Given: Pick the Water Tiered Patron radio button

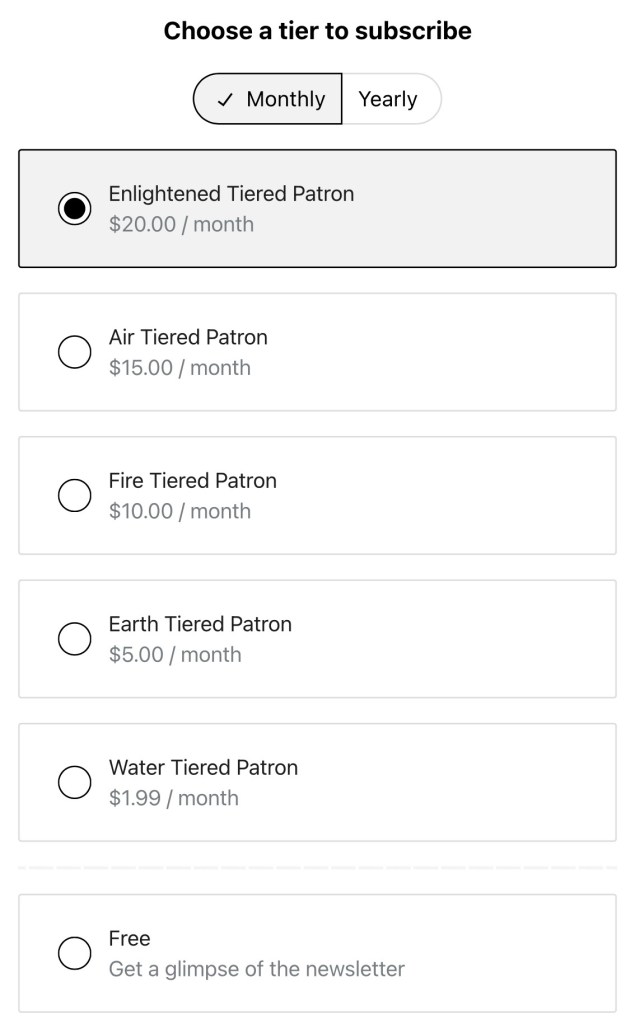Looking at the screenshot, I should click(x=74, y=782).
